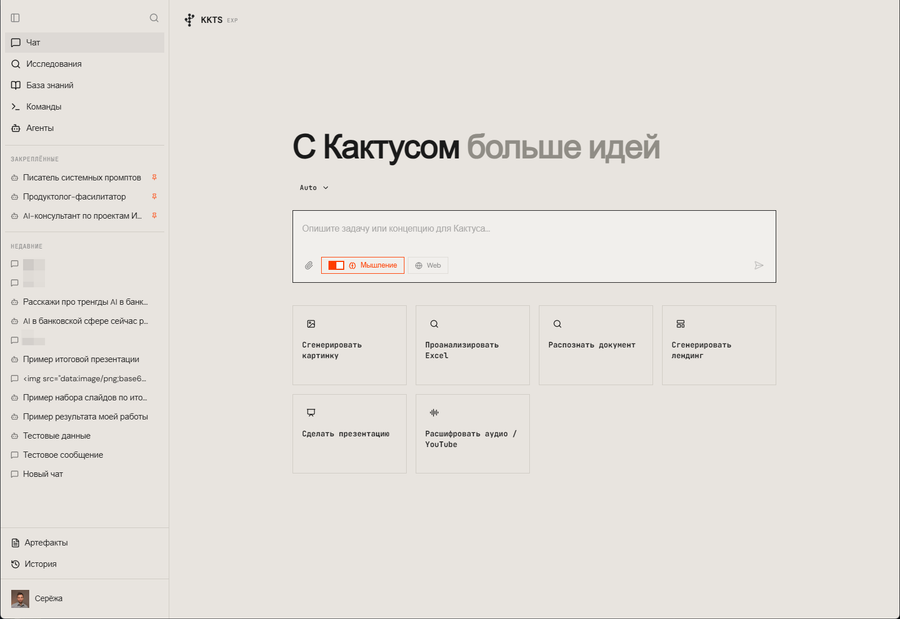Open the Команды section
This screenshot has height=619, width=900.
[x=85, y=107]
